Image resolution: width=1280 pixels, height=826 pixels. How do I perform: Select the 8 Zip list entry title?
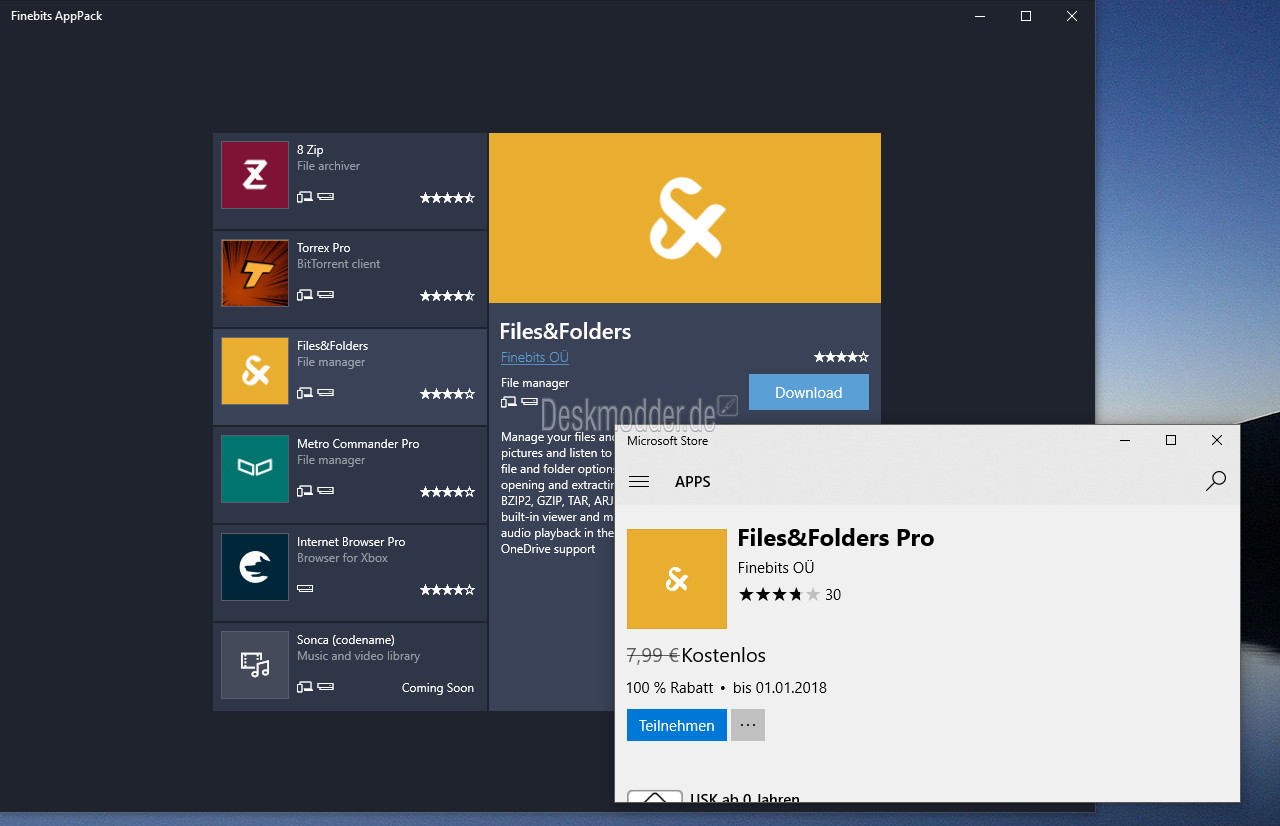point(310,150)
